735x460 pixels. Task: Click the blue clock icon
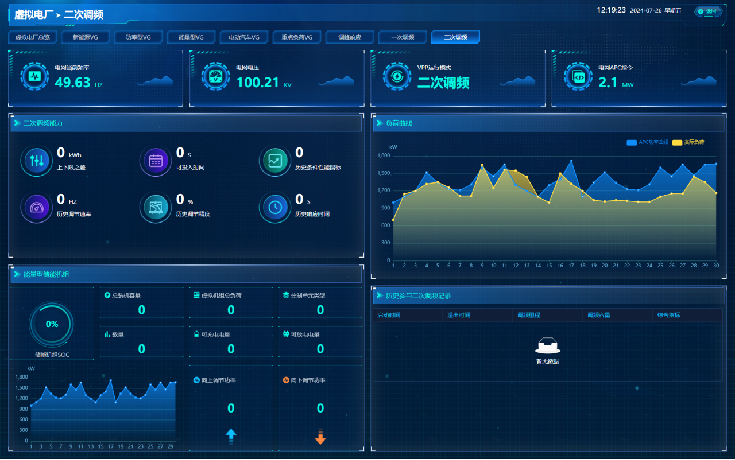click(x=274, y=207)
